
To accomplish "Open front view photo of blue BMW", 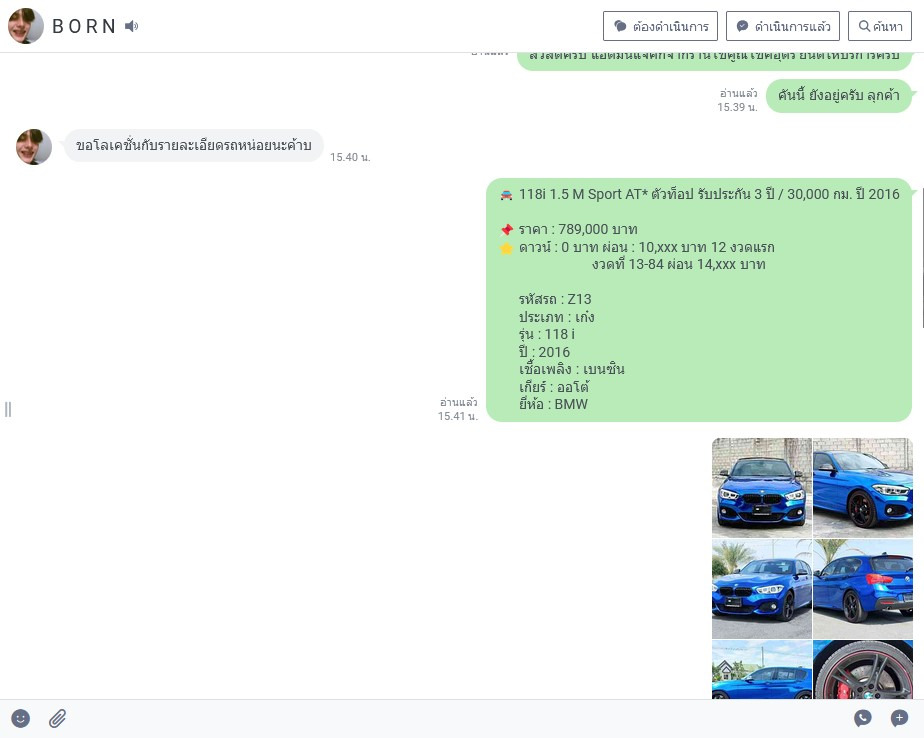I will pos(761,487).
